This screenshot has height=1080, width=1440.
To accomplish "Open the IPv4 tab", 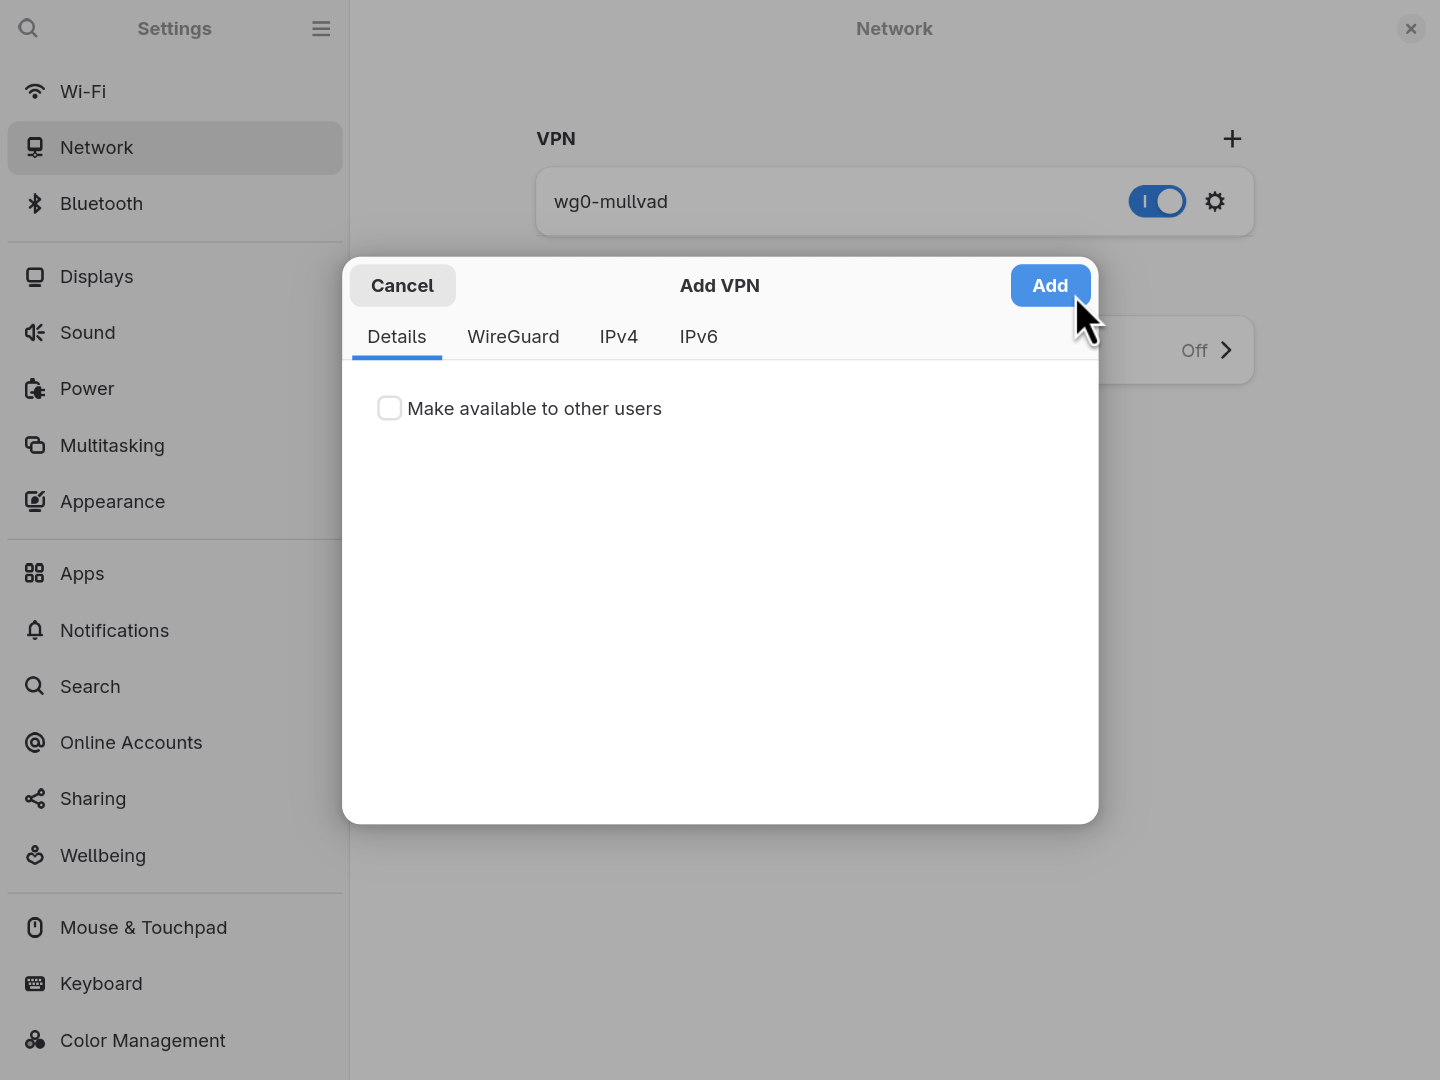I will [619, 337].
